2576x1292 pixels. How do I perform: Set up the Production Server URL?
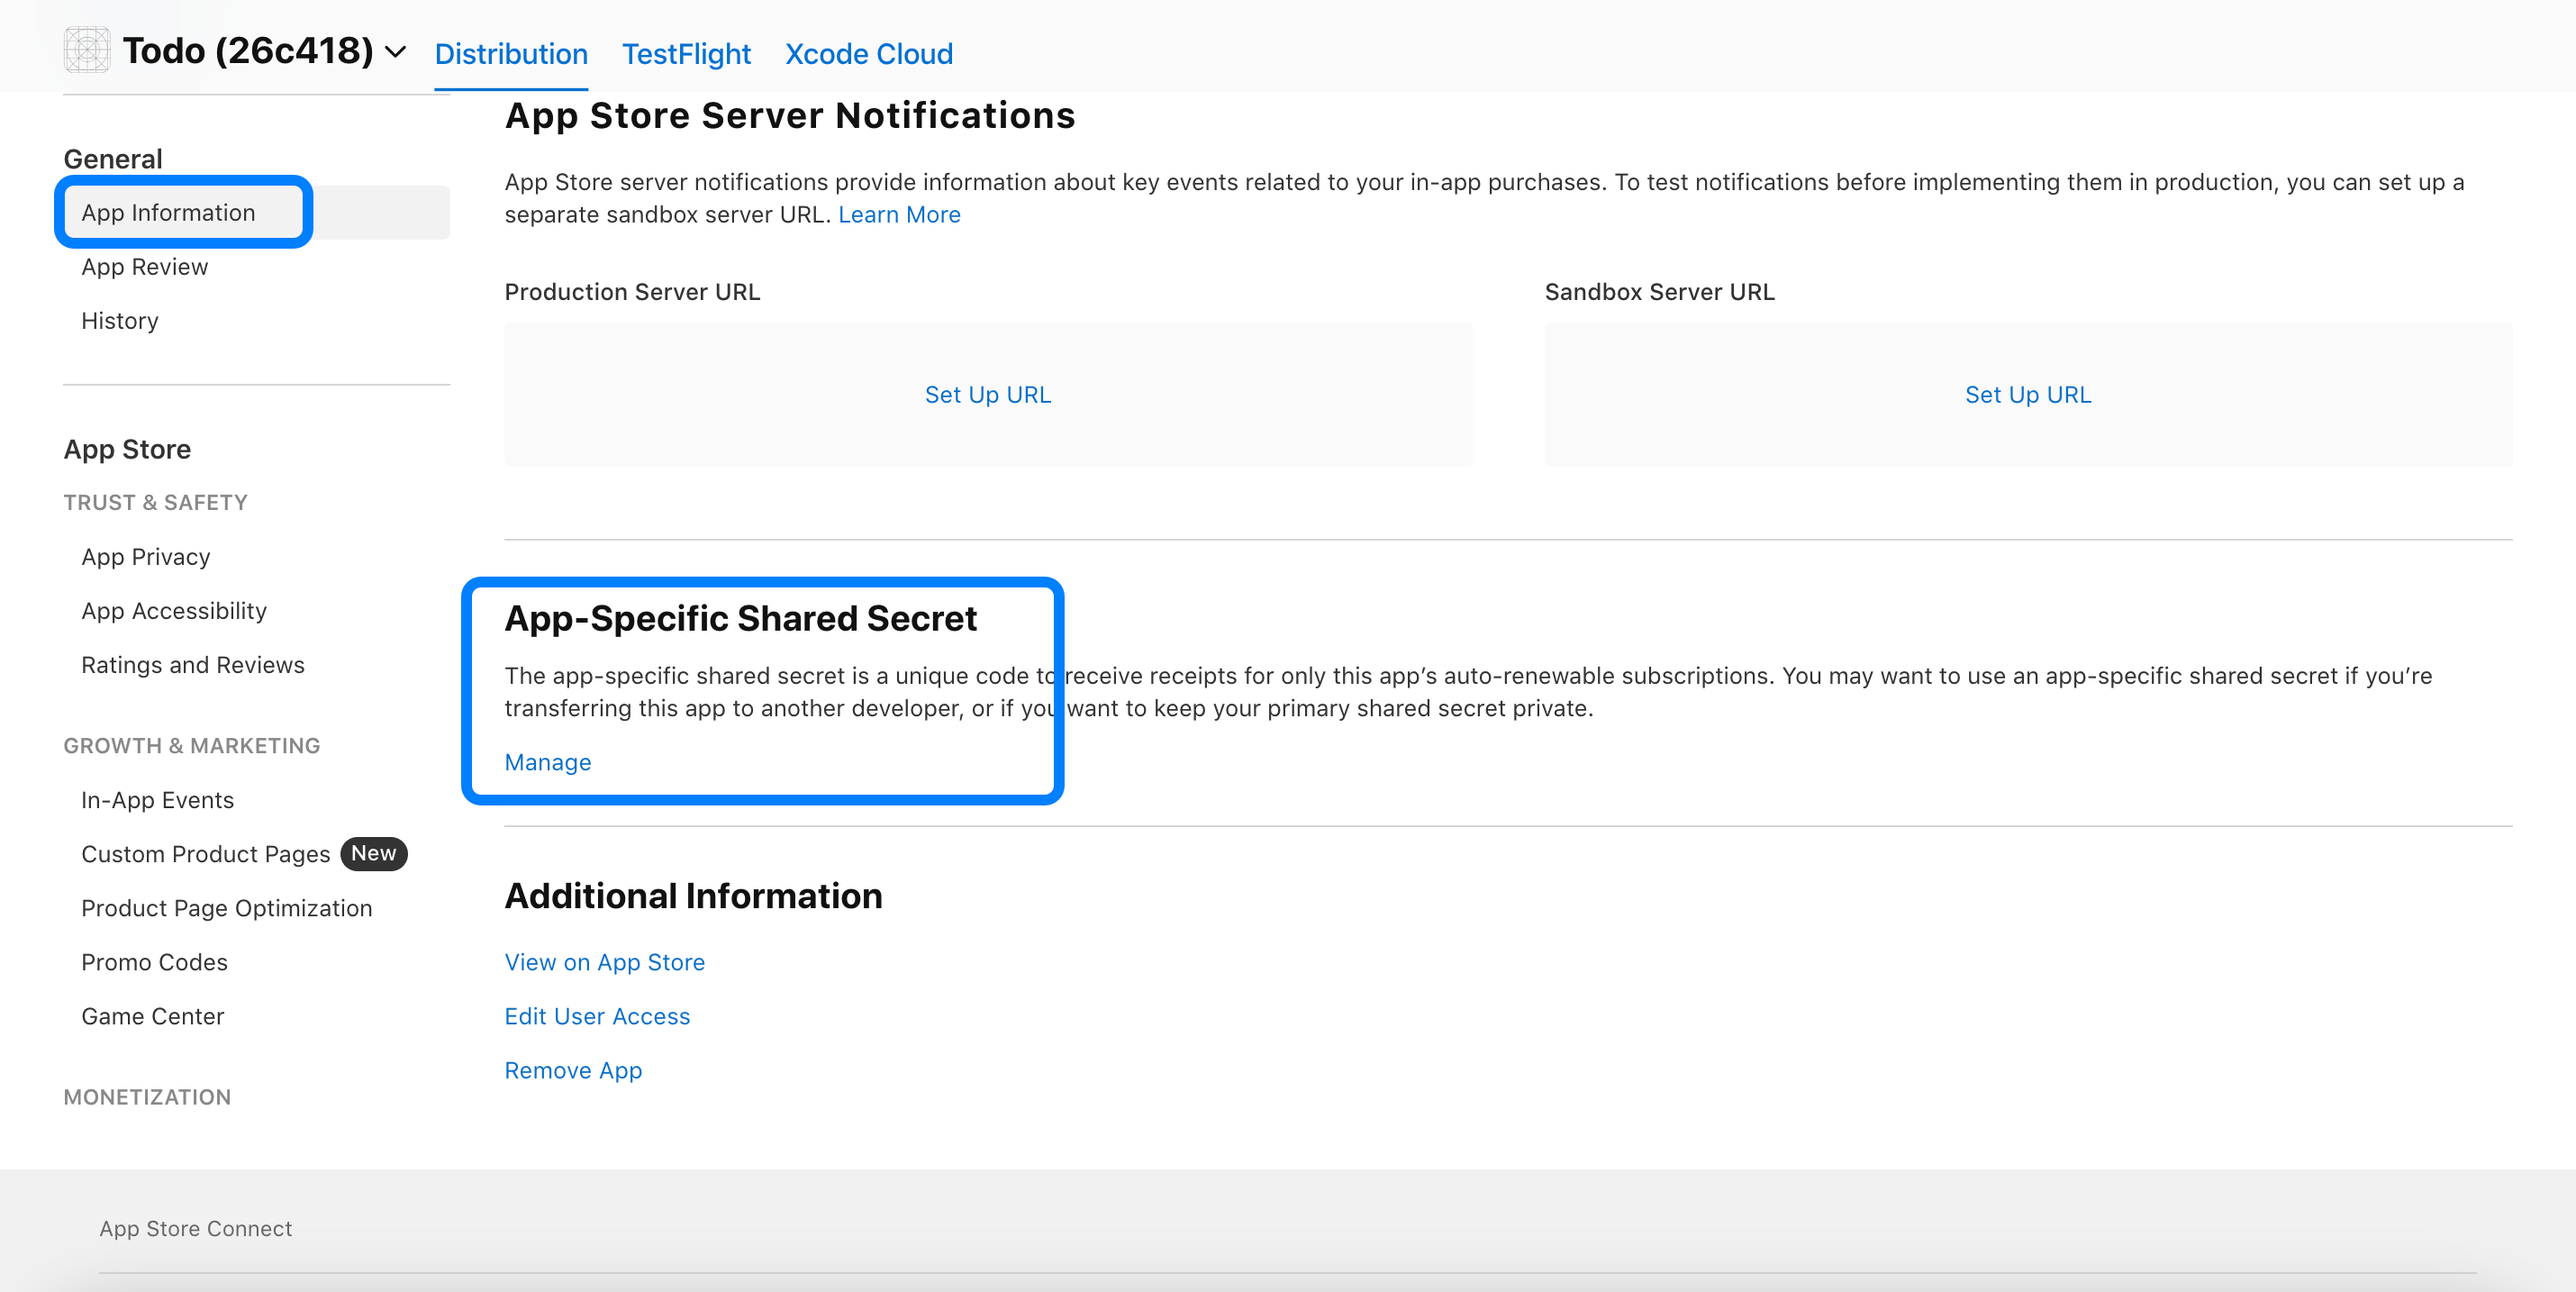pos(987,395)
